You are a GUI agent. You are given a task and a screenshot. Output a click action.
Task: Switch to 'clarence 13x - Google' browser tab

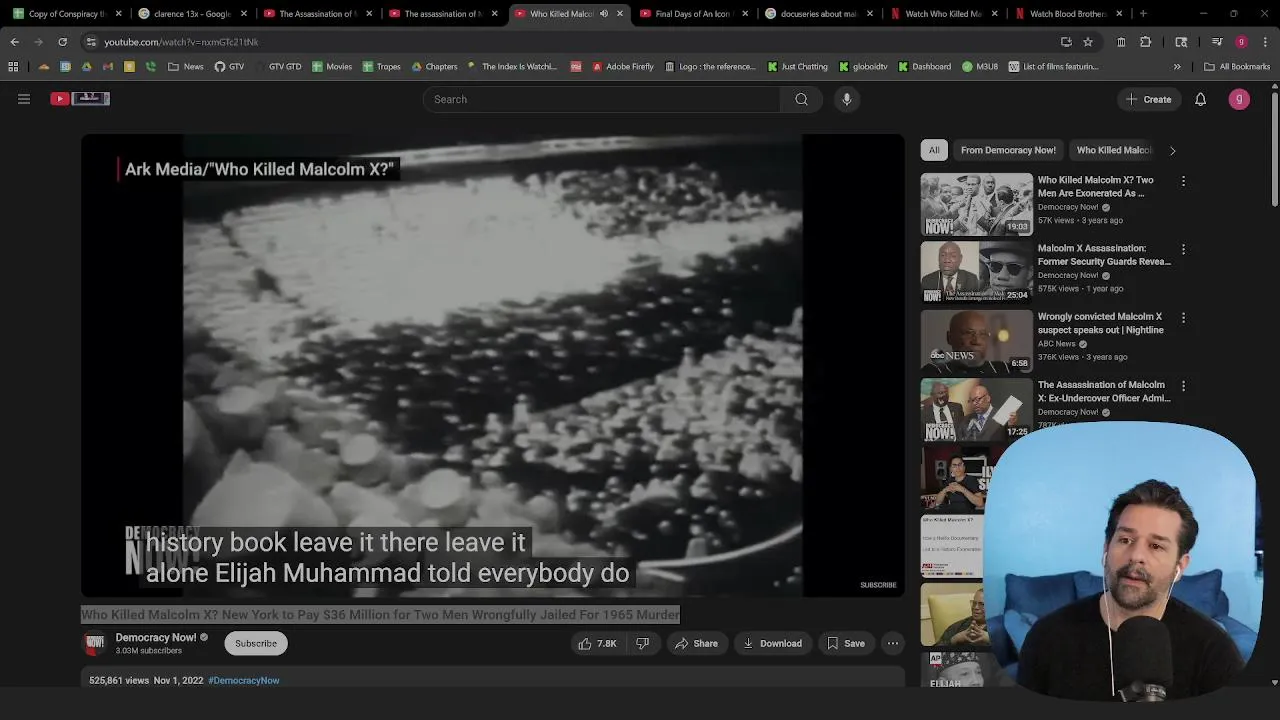tap(185, 14)
